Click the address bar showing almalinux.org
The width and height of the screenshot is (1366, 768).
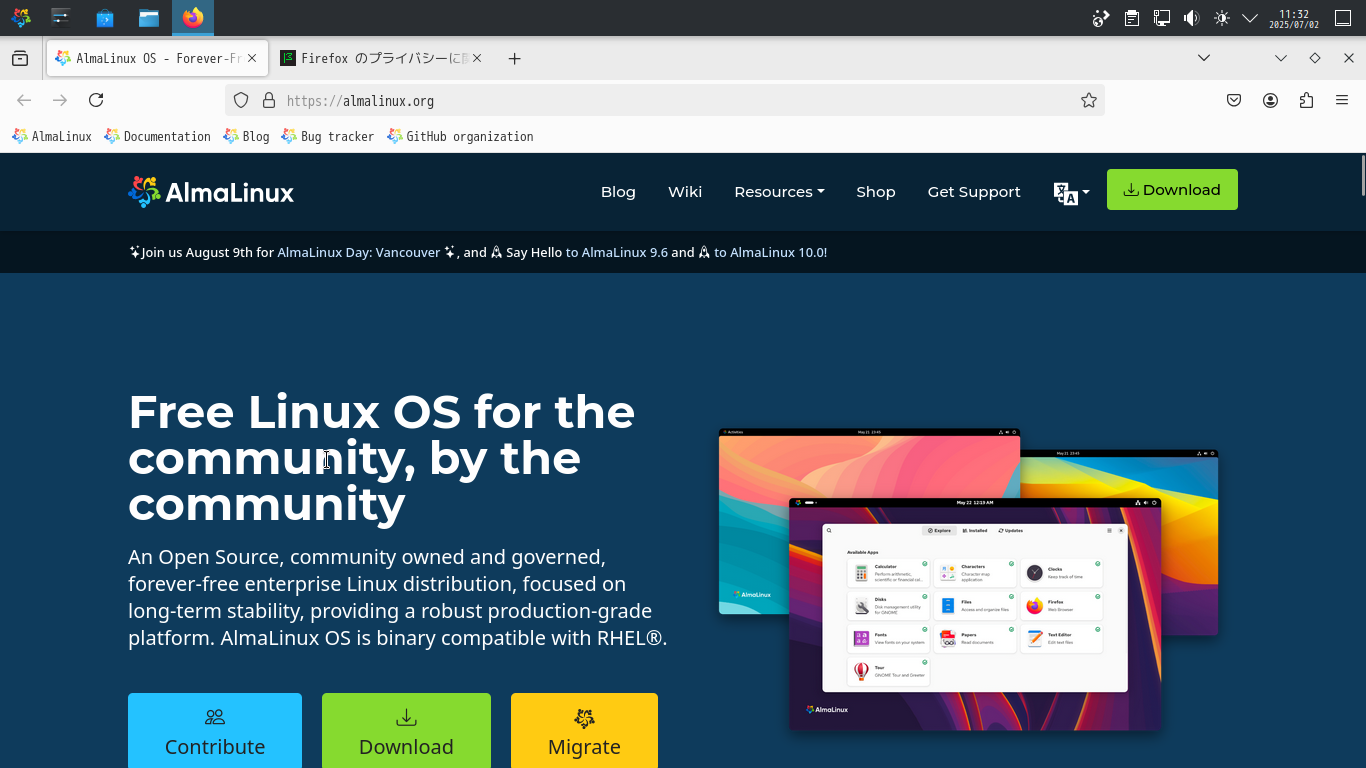(665, 100)
